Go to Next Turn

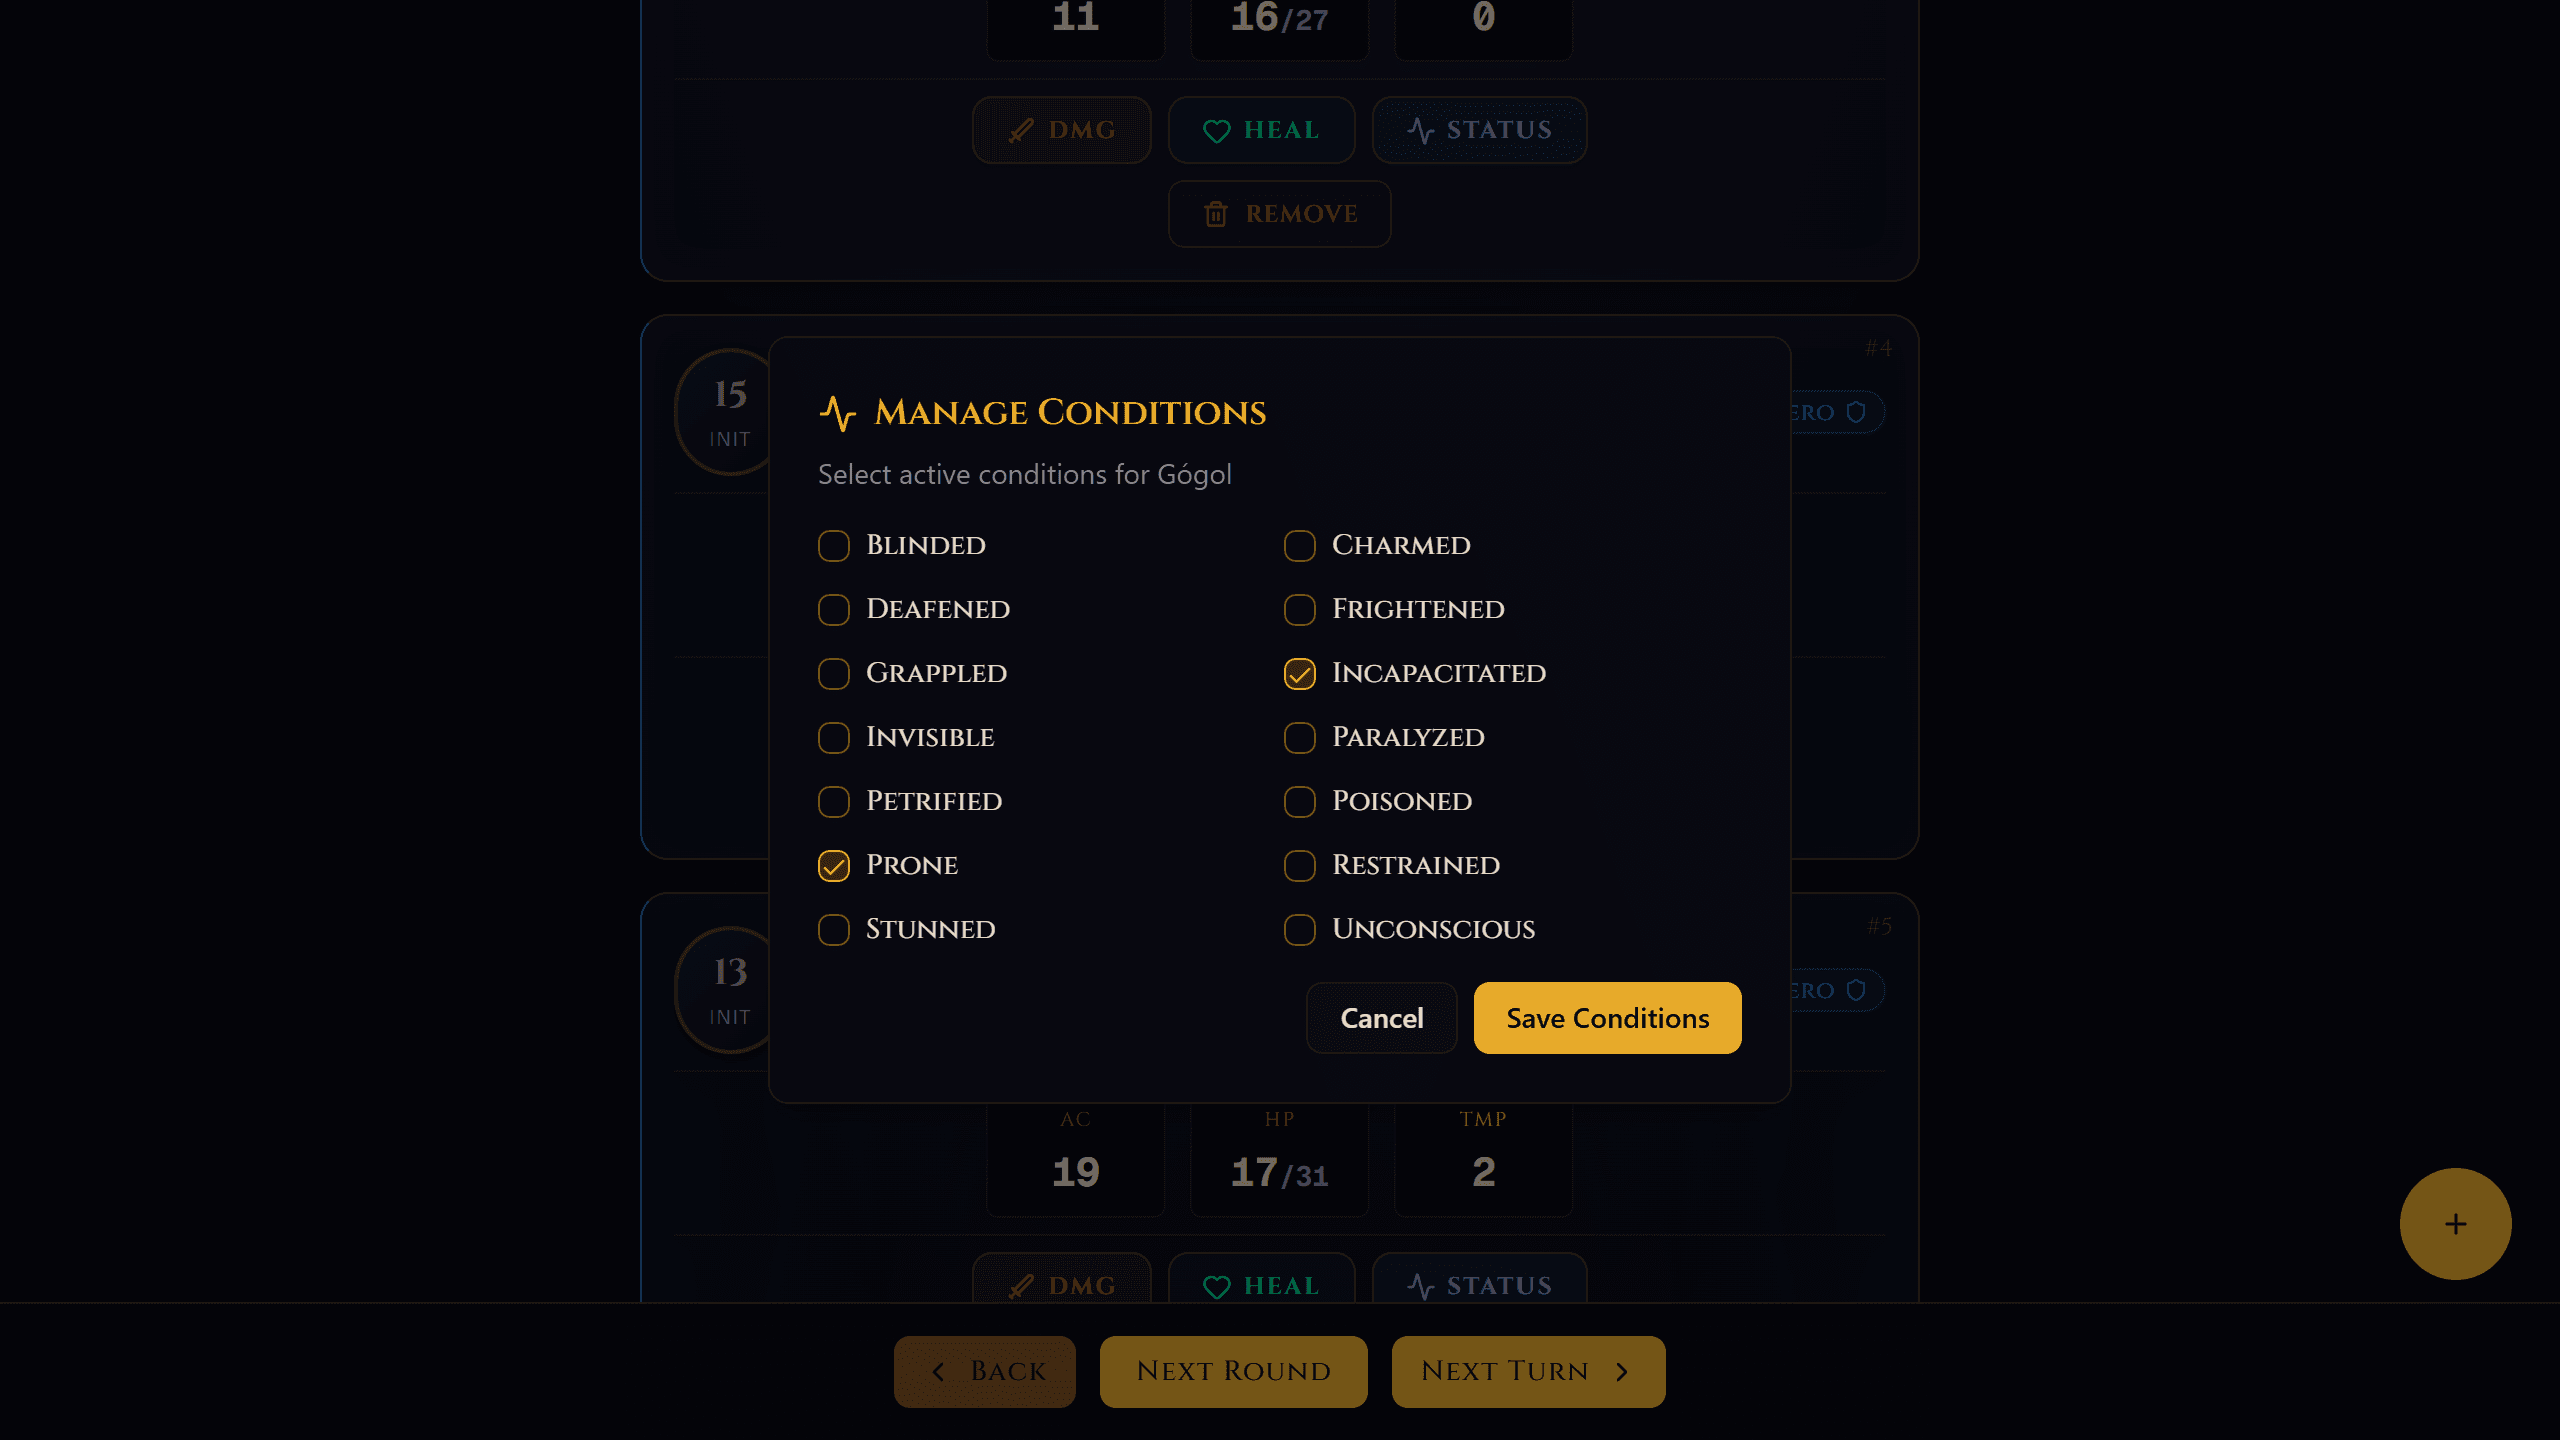1528,1371
